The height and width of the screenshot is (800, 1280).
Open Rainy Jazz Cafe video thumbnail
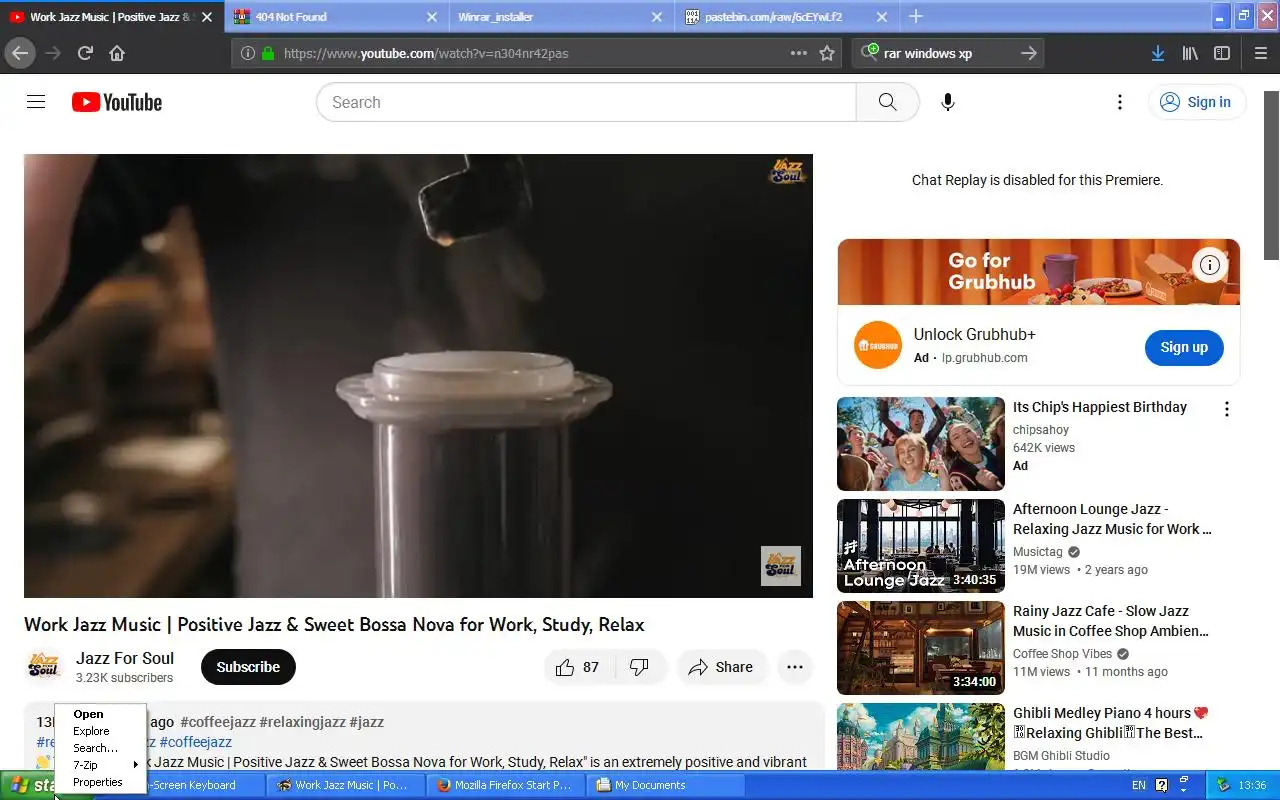pyautogui.click(x=921, y=648)
